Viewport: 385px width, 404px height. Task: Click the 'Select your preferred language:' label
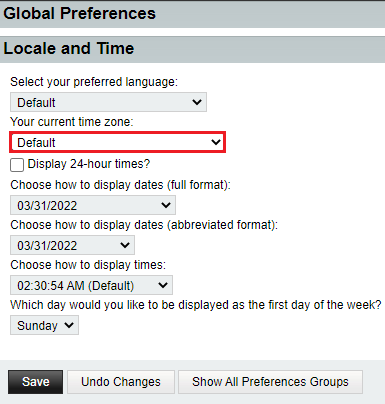click(x=94, y=82)
